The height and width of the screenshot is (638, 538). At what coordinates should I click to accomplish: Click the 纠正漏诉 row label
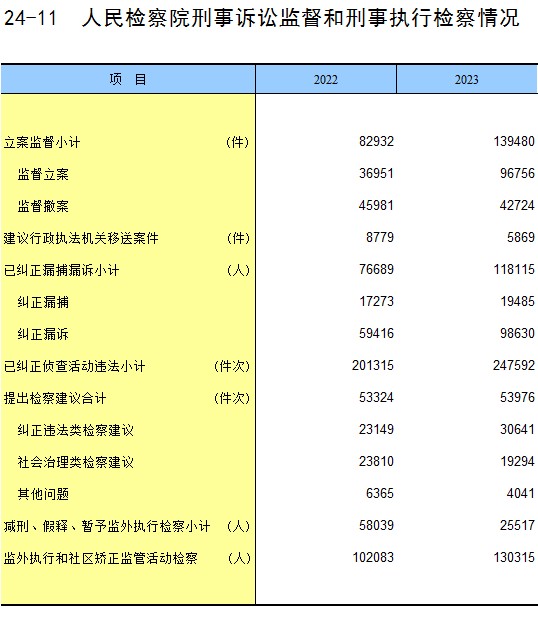pyautogui.click(x=43, y=334)
